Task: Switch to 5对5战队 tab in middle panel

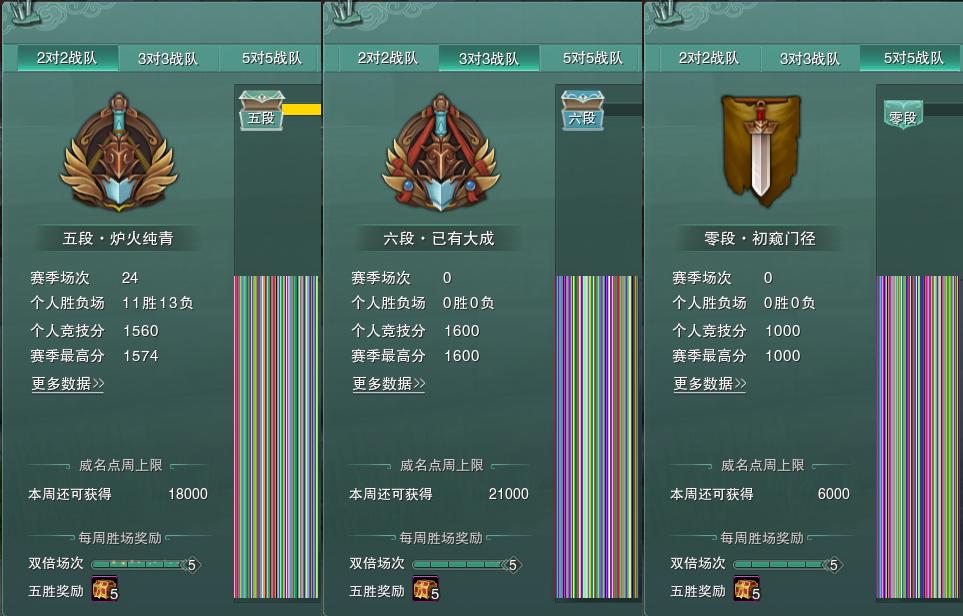Action: click(592, 58)
